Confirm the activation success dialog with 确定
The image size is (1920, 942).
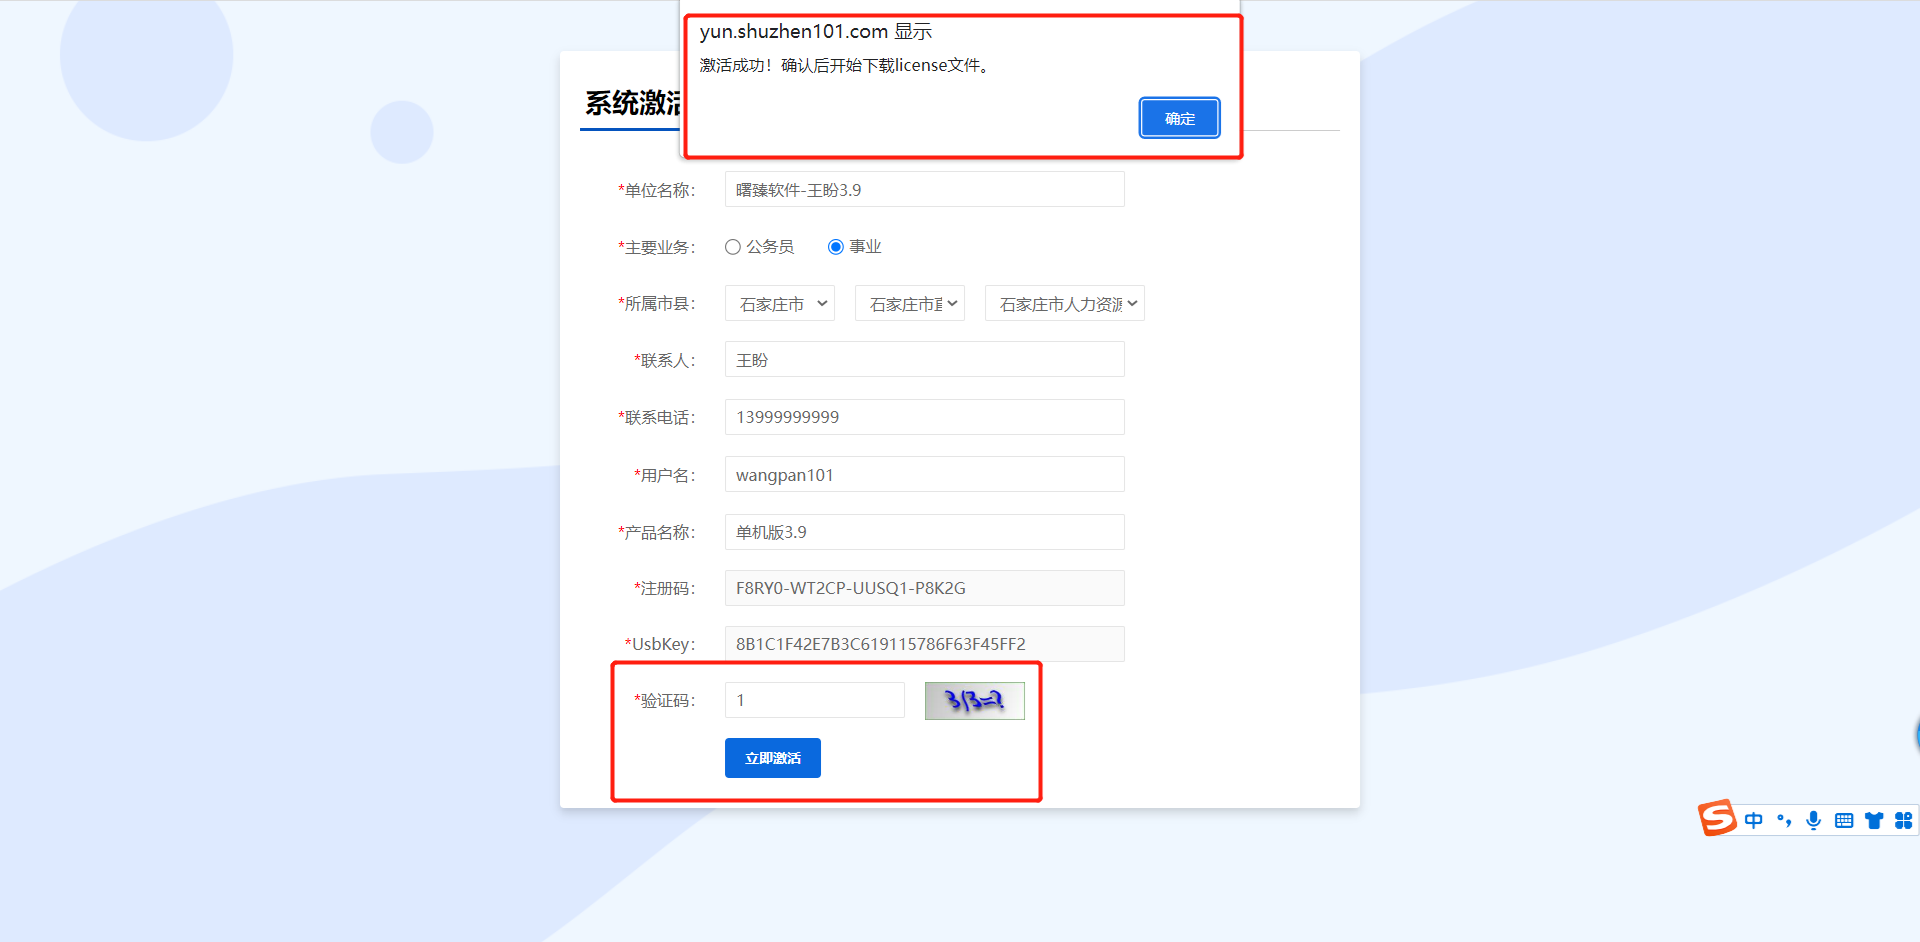point(1179,118)
